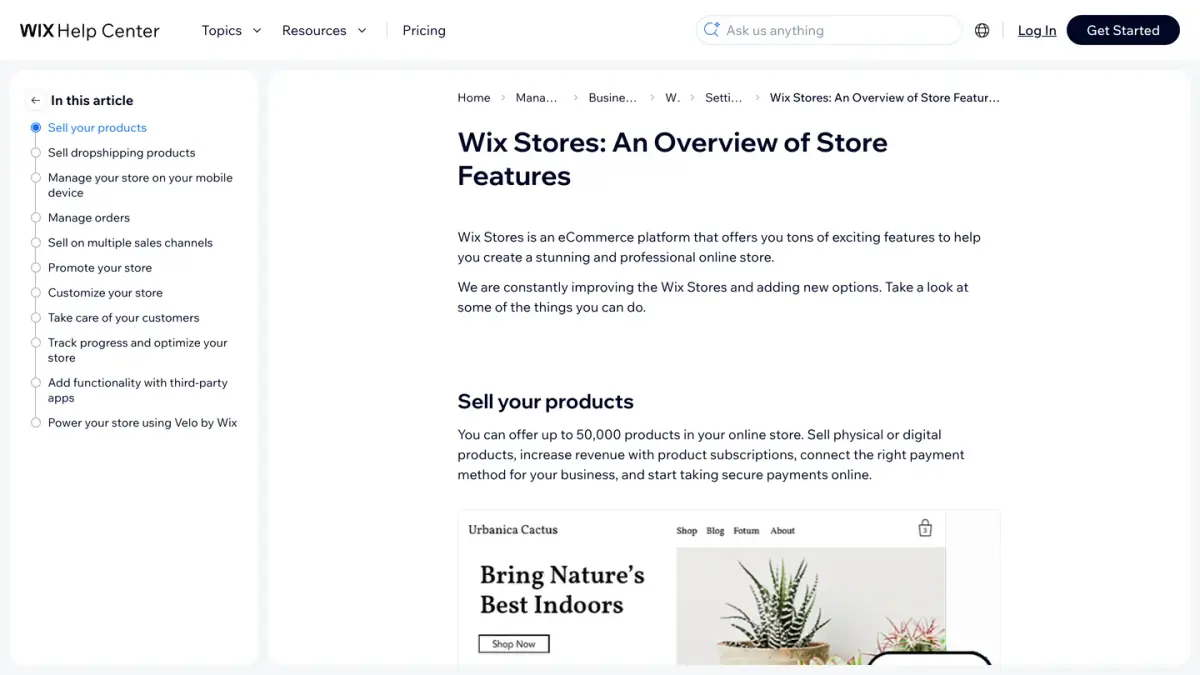
Task: Click the Wix Help Center logo
Action: pos(90,31)
